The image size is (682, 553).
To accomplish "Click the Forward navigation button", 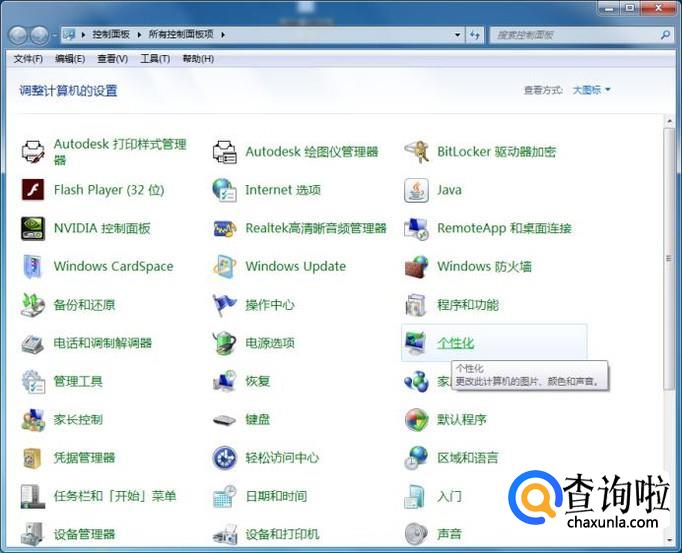I will click(40, 35).
